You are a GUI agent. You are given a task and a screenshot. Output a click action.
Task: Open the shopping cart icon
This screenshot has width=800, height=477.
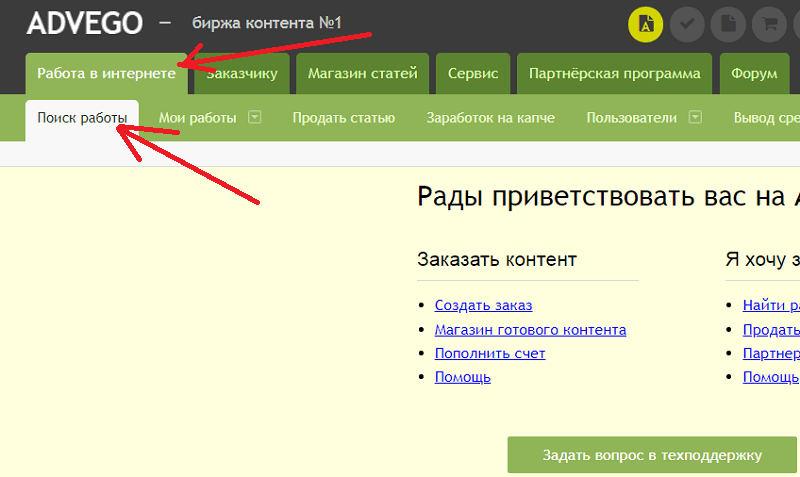(x=769, y=24)
